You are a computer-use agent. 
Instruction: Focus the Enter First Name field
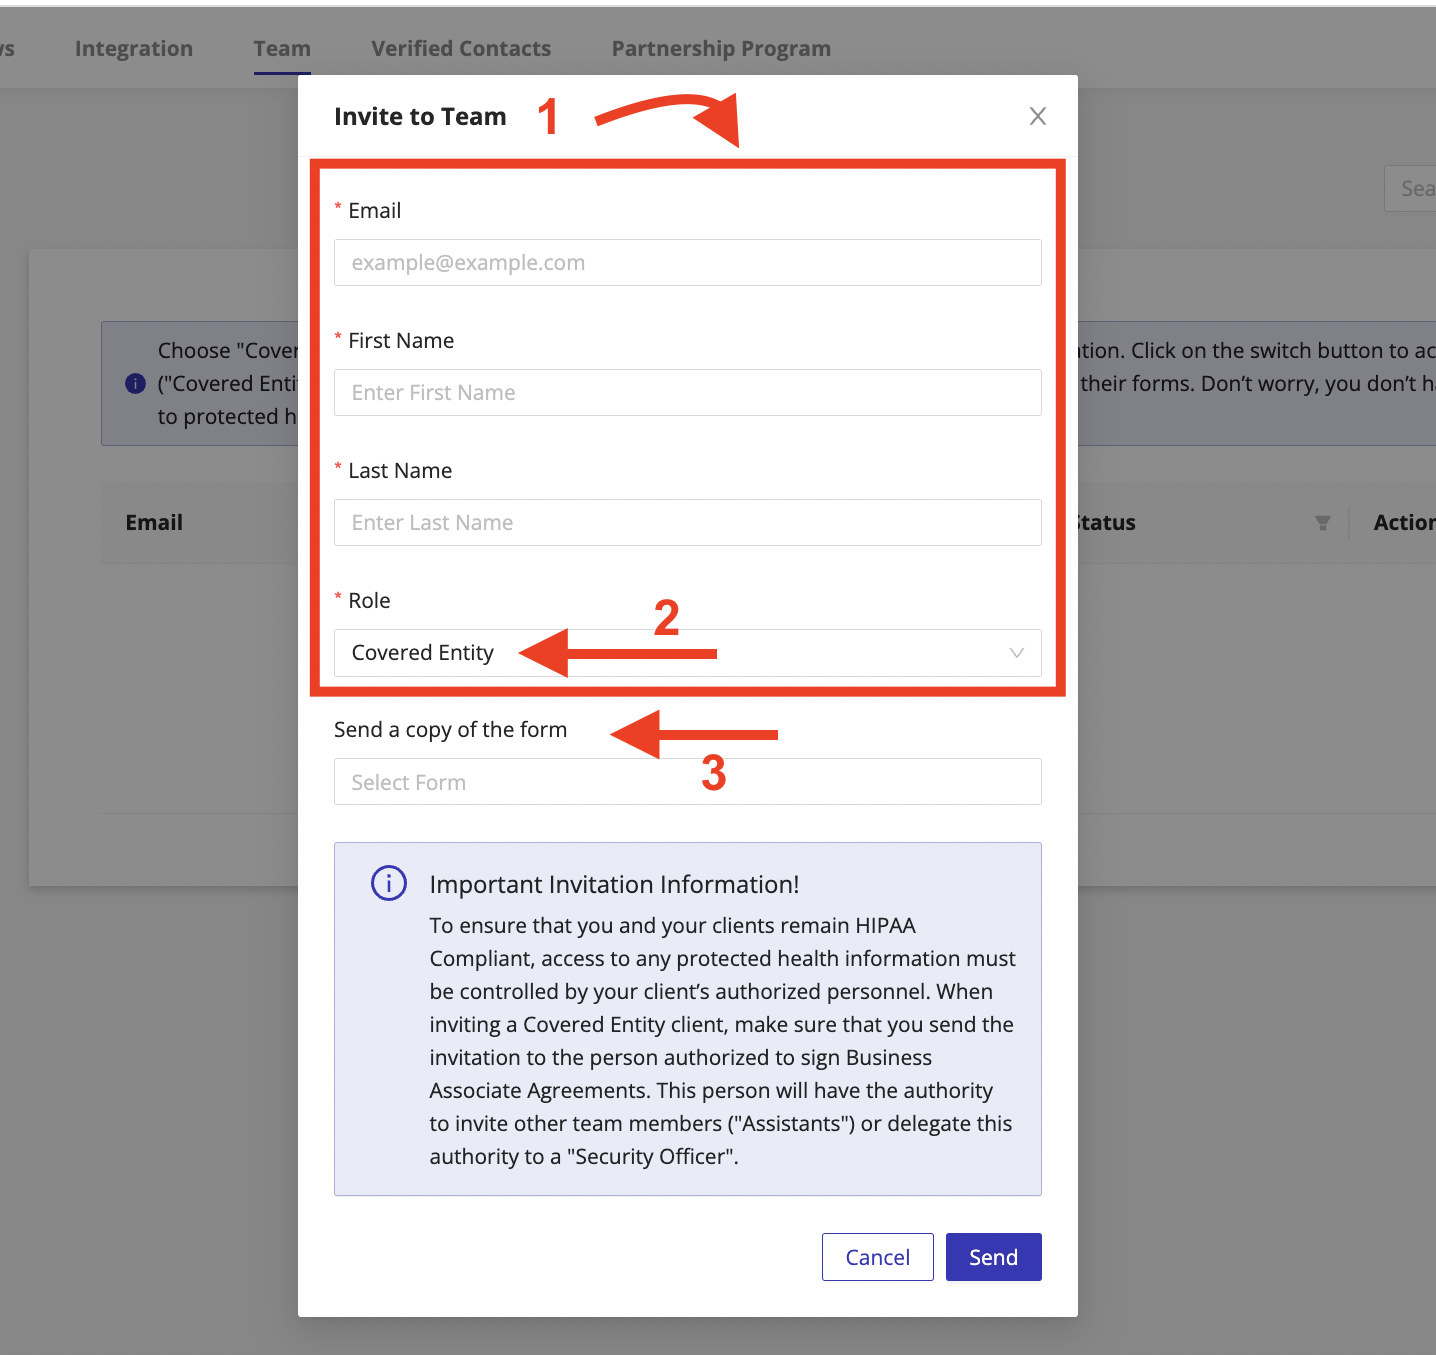pos(687,393)
